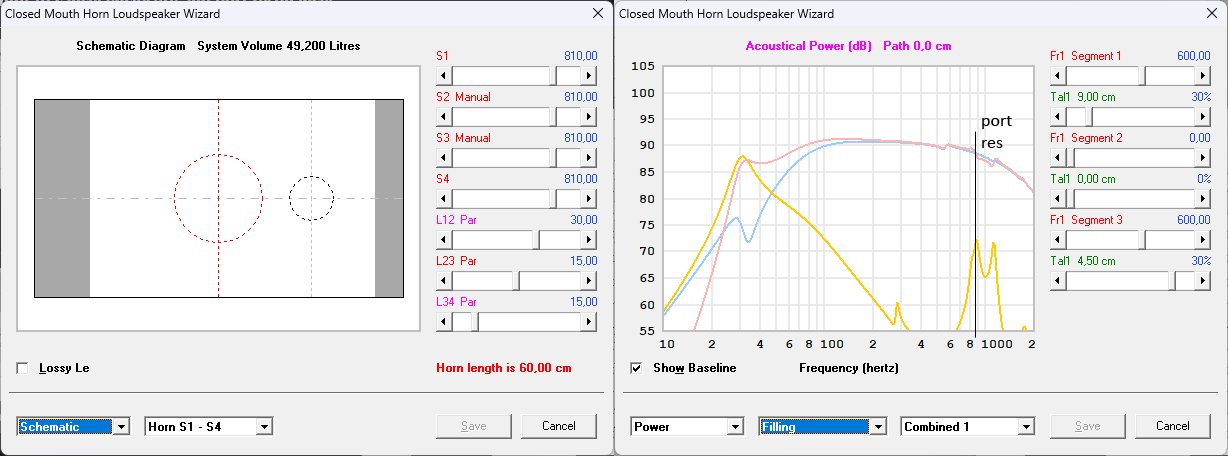This screenshot has height=456, width=1228.
Task: Uncheck the Show Baseline checkbox
Action: tap(636, 368)
